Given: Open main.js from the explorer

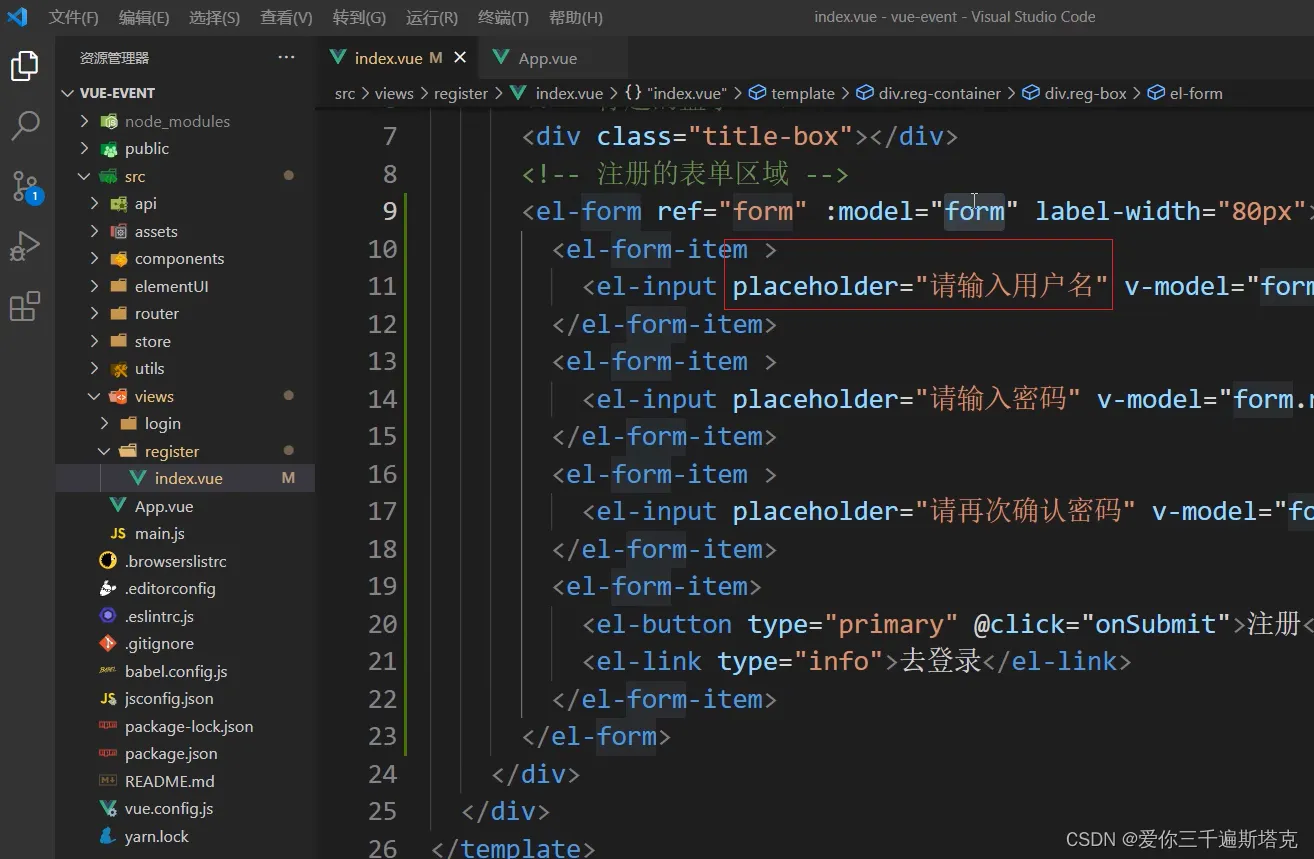Looking at the screenshot, I should click(160, 534).
